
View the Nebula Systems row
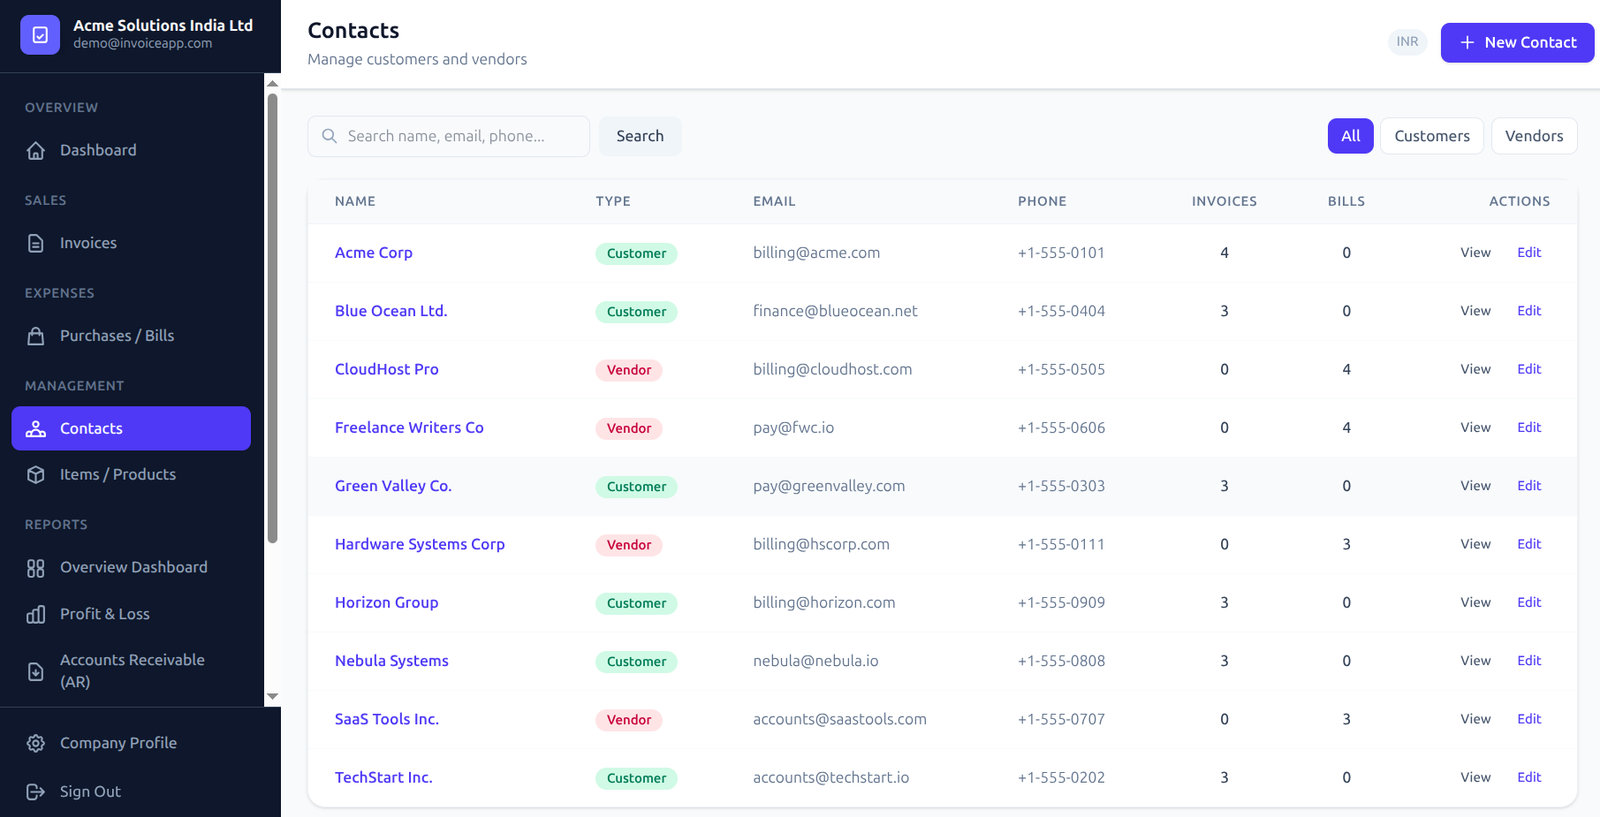click(x=1475, y=661)
